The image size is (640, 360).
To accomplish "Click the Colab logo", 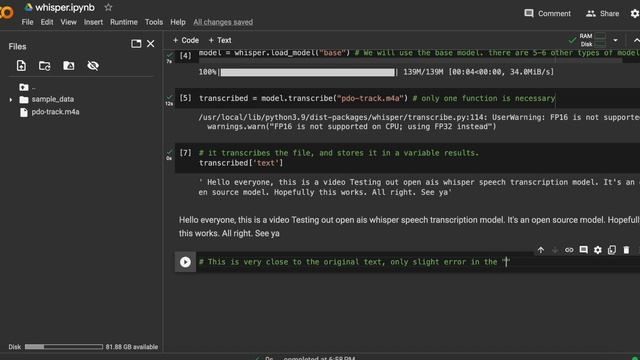I will pos(6,12).
